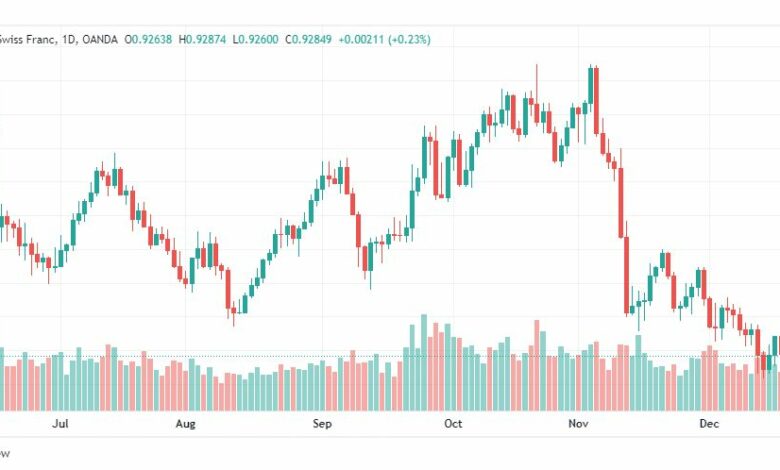Select the Jul label on time axis
Image resolution: width=780 pixels, height=470 pixels.
[60, 424]
